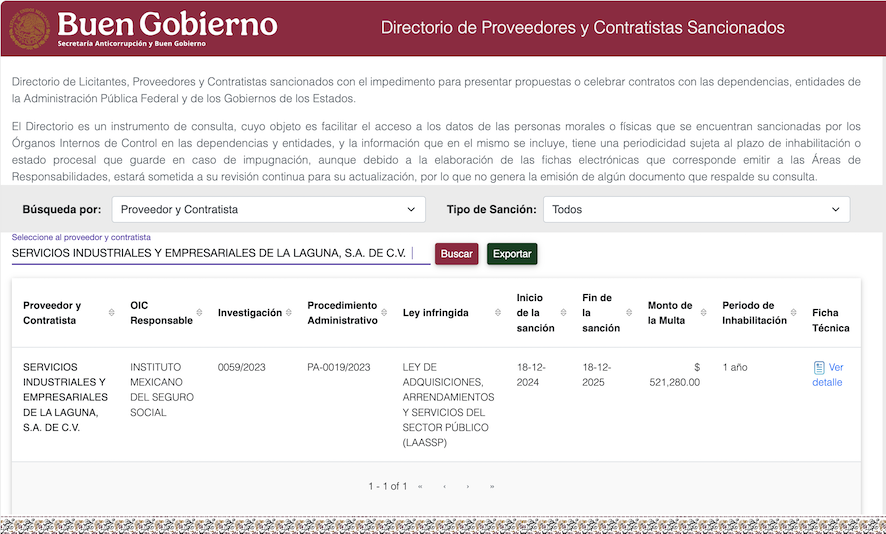Go to the first results page
This screenshot has height=534, width=886.
click(x=420, y=487)
